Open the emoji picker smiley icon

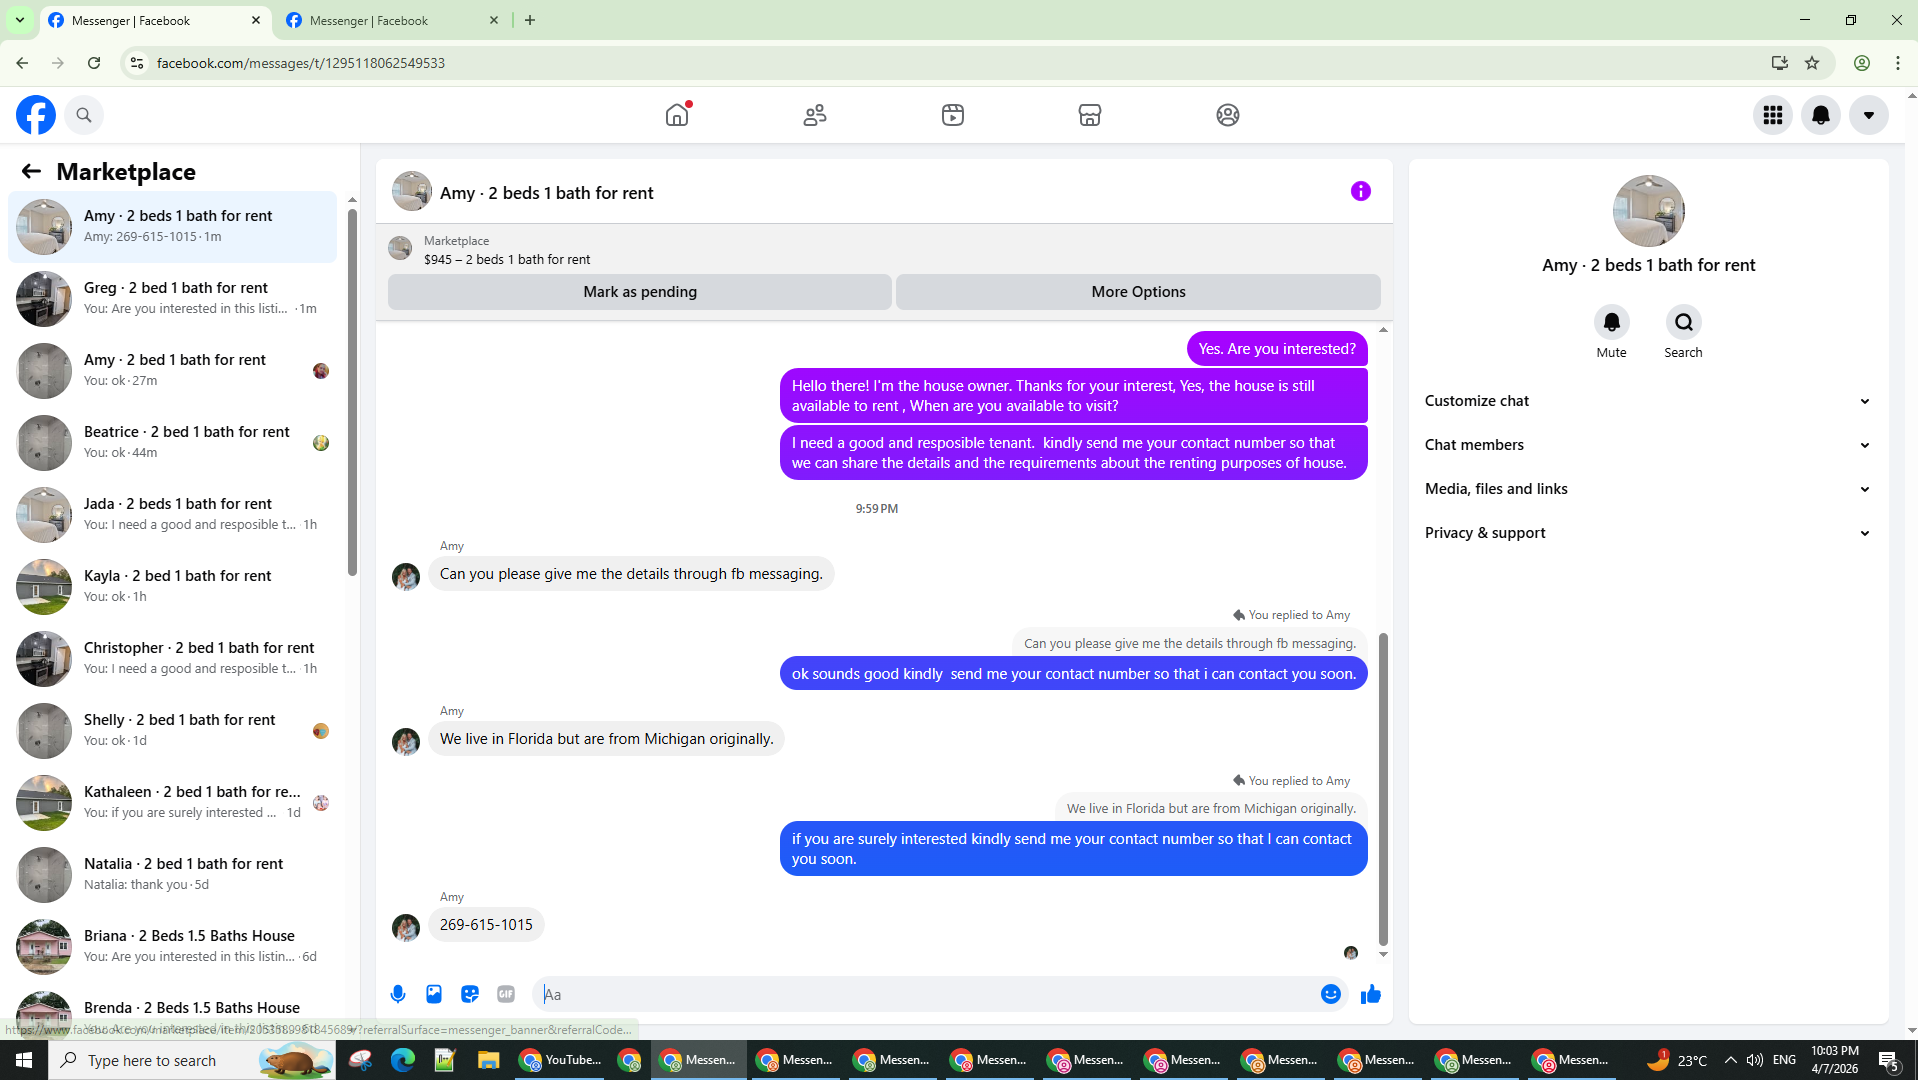click(x=1331, y=994)
